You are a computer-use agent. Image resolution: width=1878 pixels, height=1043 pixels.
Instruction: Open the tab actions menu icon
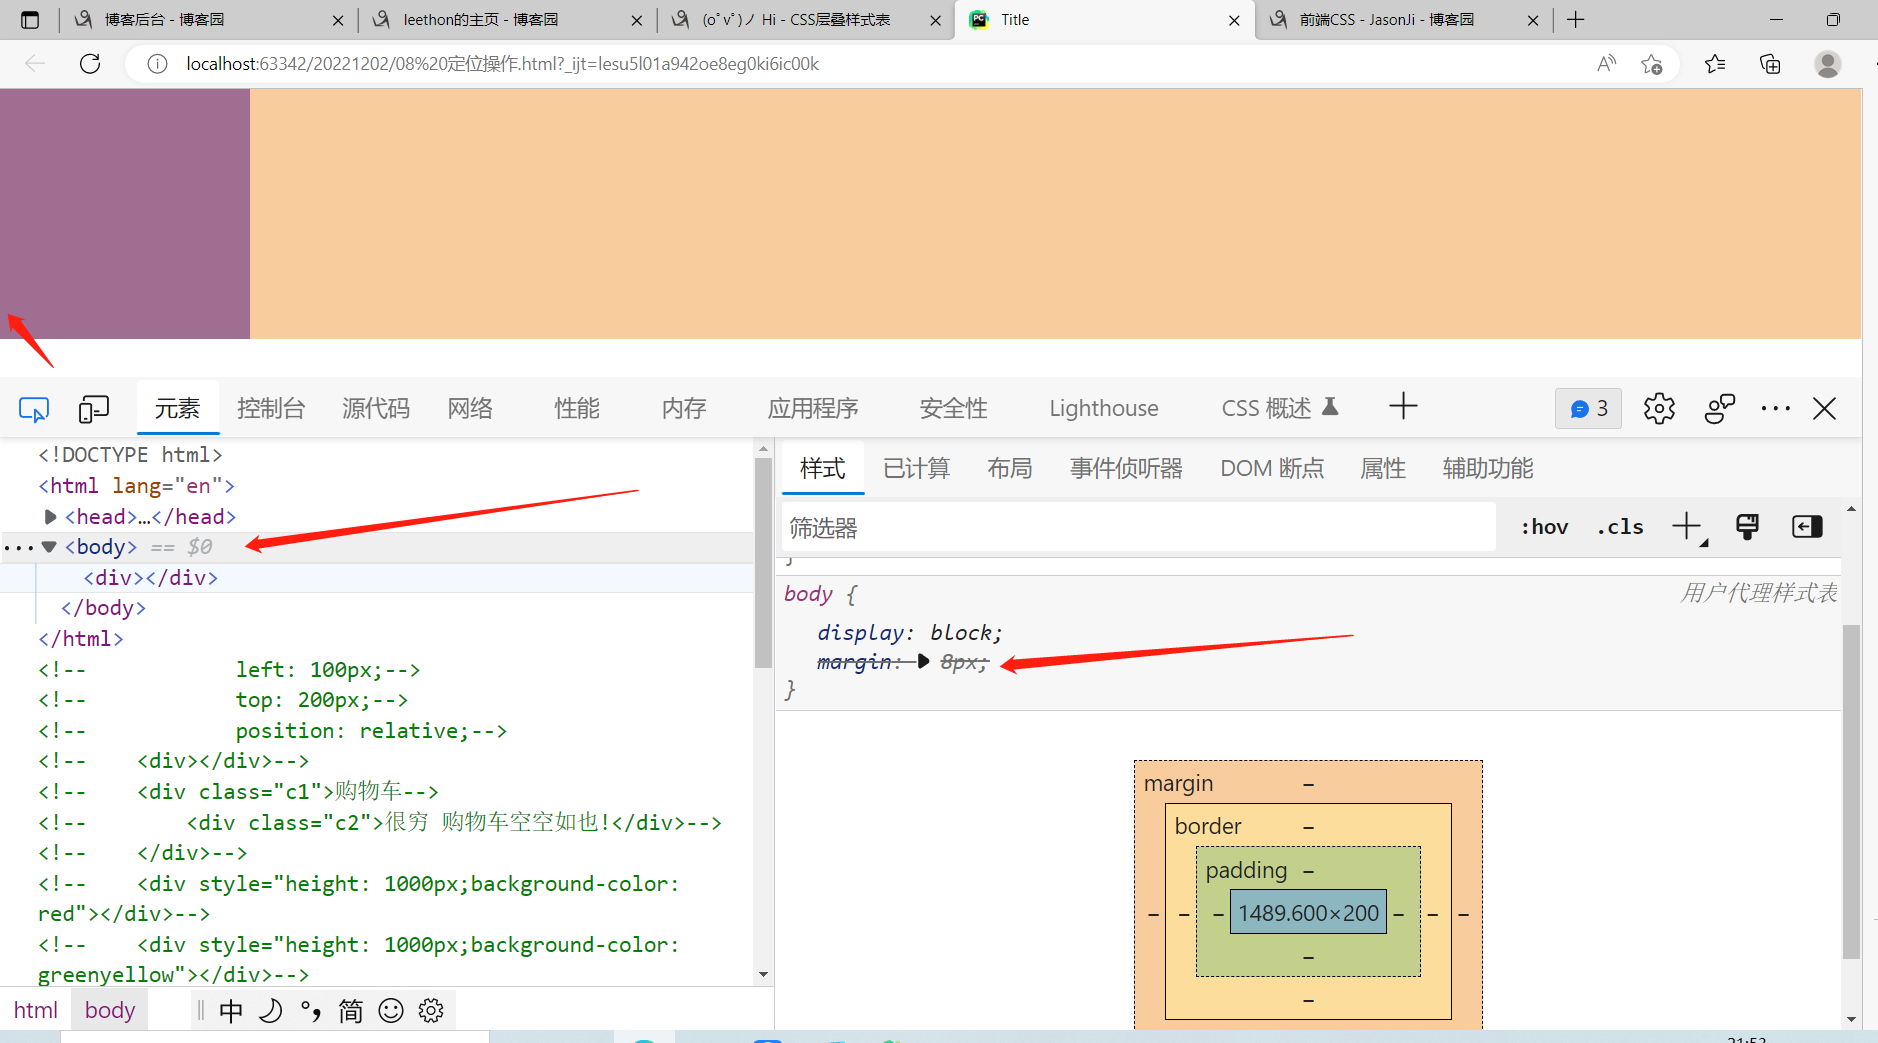coord(30,20)
